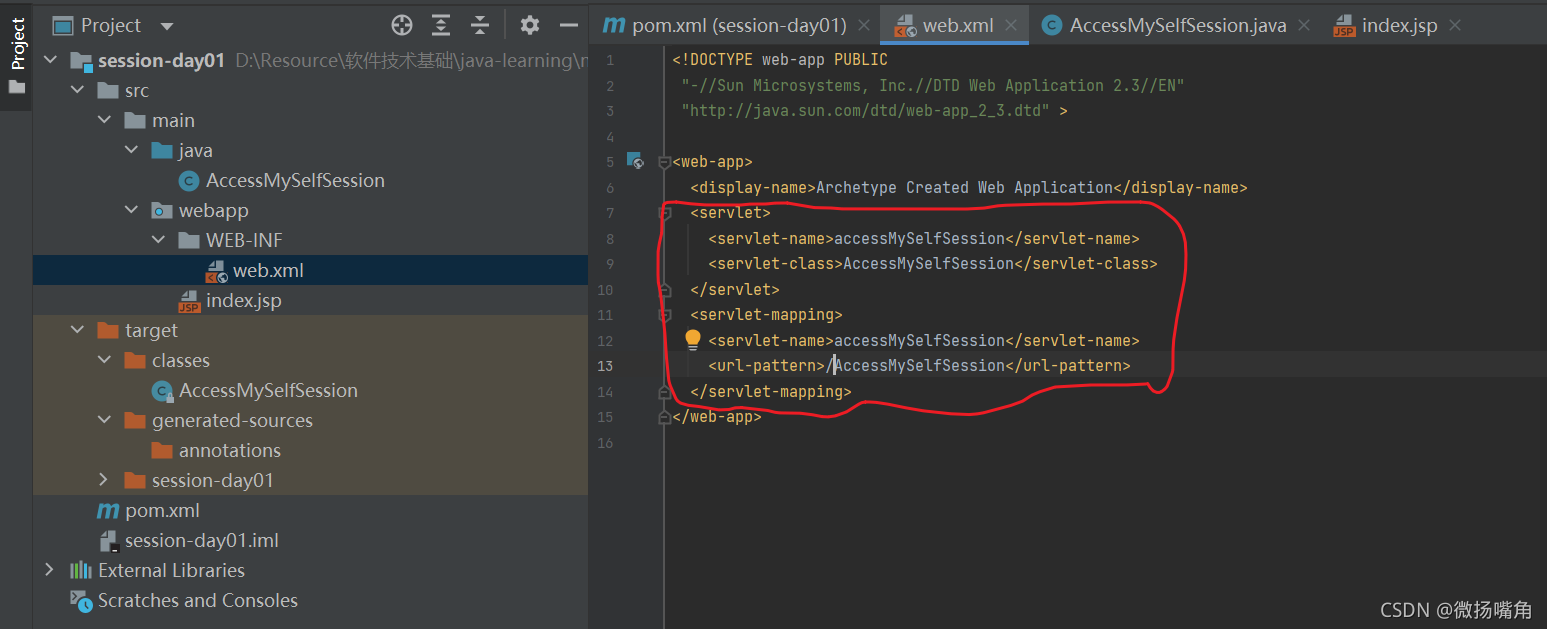The height and width of the screenshot is (629, 1547).
Task: Click the vertical Project tool window button
Action: [x=16, y=42]
